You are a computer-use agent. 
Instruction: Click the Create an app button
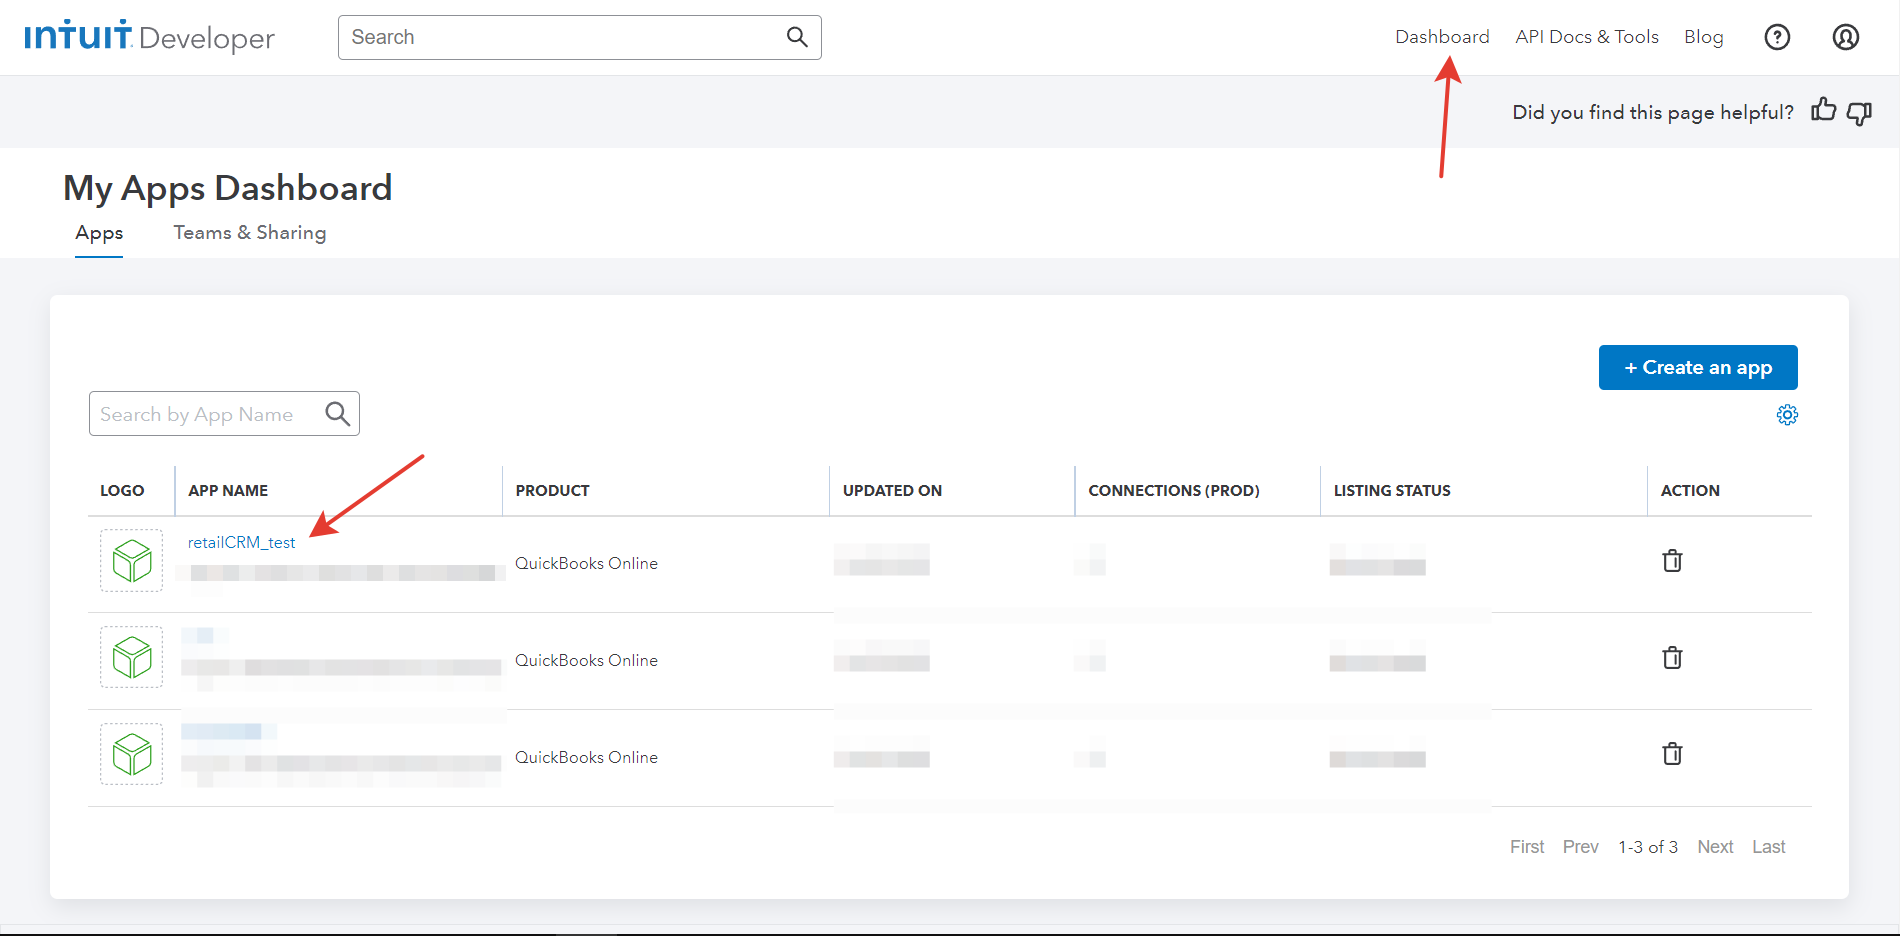[x=1698, y=367]
